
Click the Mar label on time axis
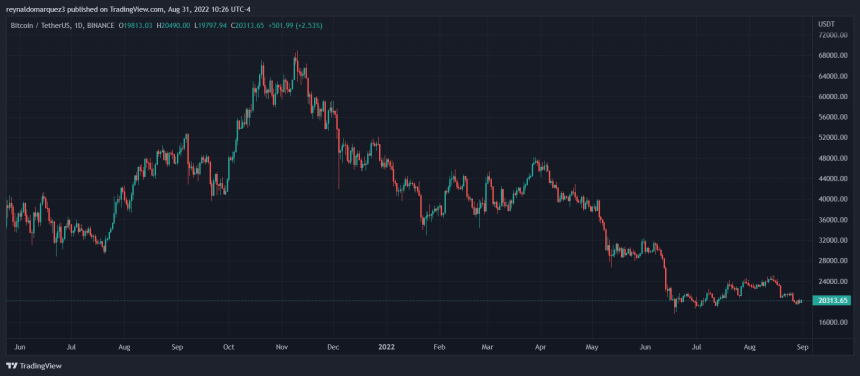click(487, 347)
